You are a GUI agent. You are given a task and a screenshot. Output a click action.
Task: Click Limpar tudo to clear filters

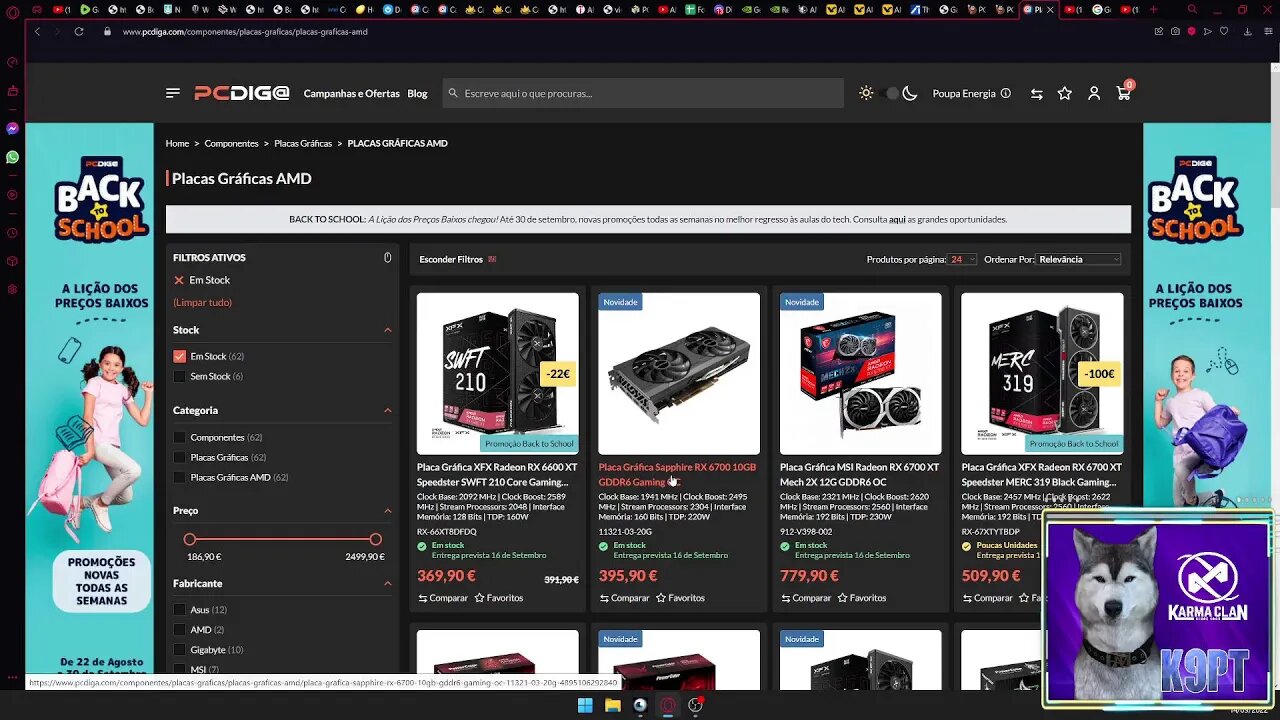point(202,302)
